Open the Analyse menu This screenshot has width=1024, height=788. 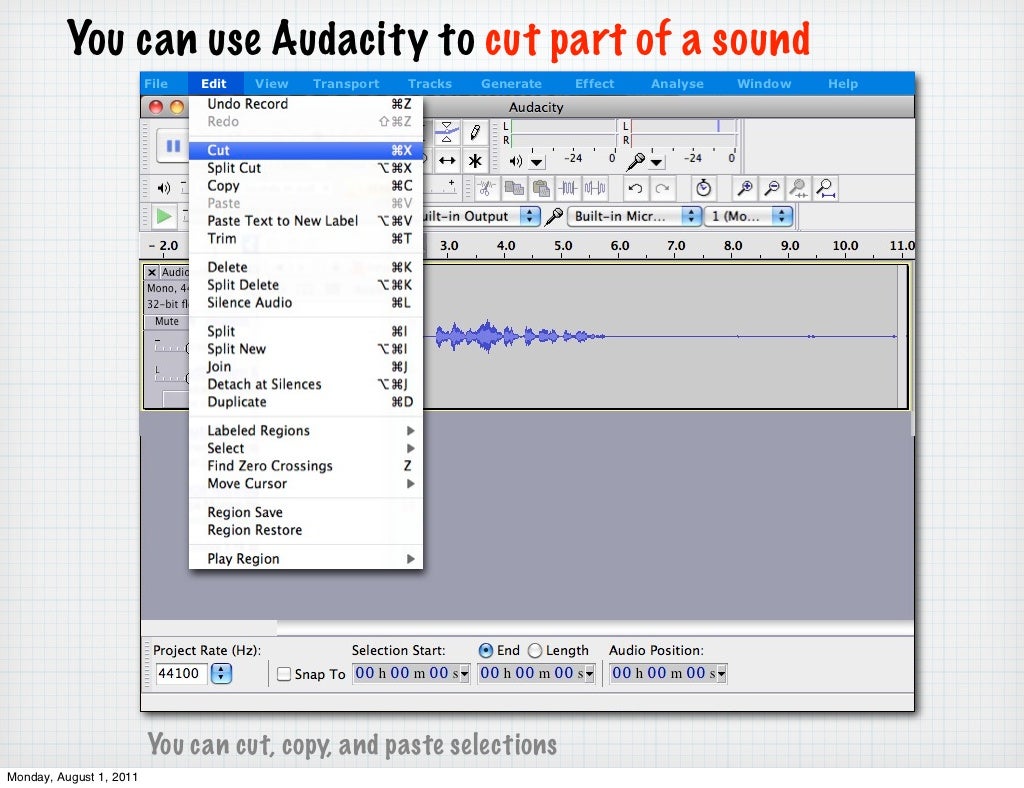pyautogui.click(x=677, y=84)
